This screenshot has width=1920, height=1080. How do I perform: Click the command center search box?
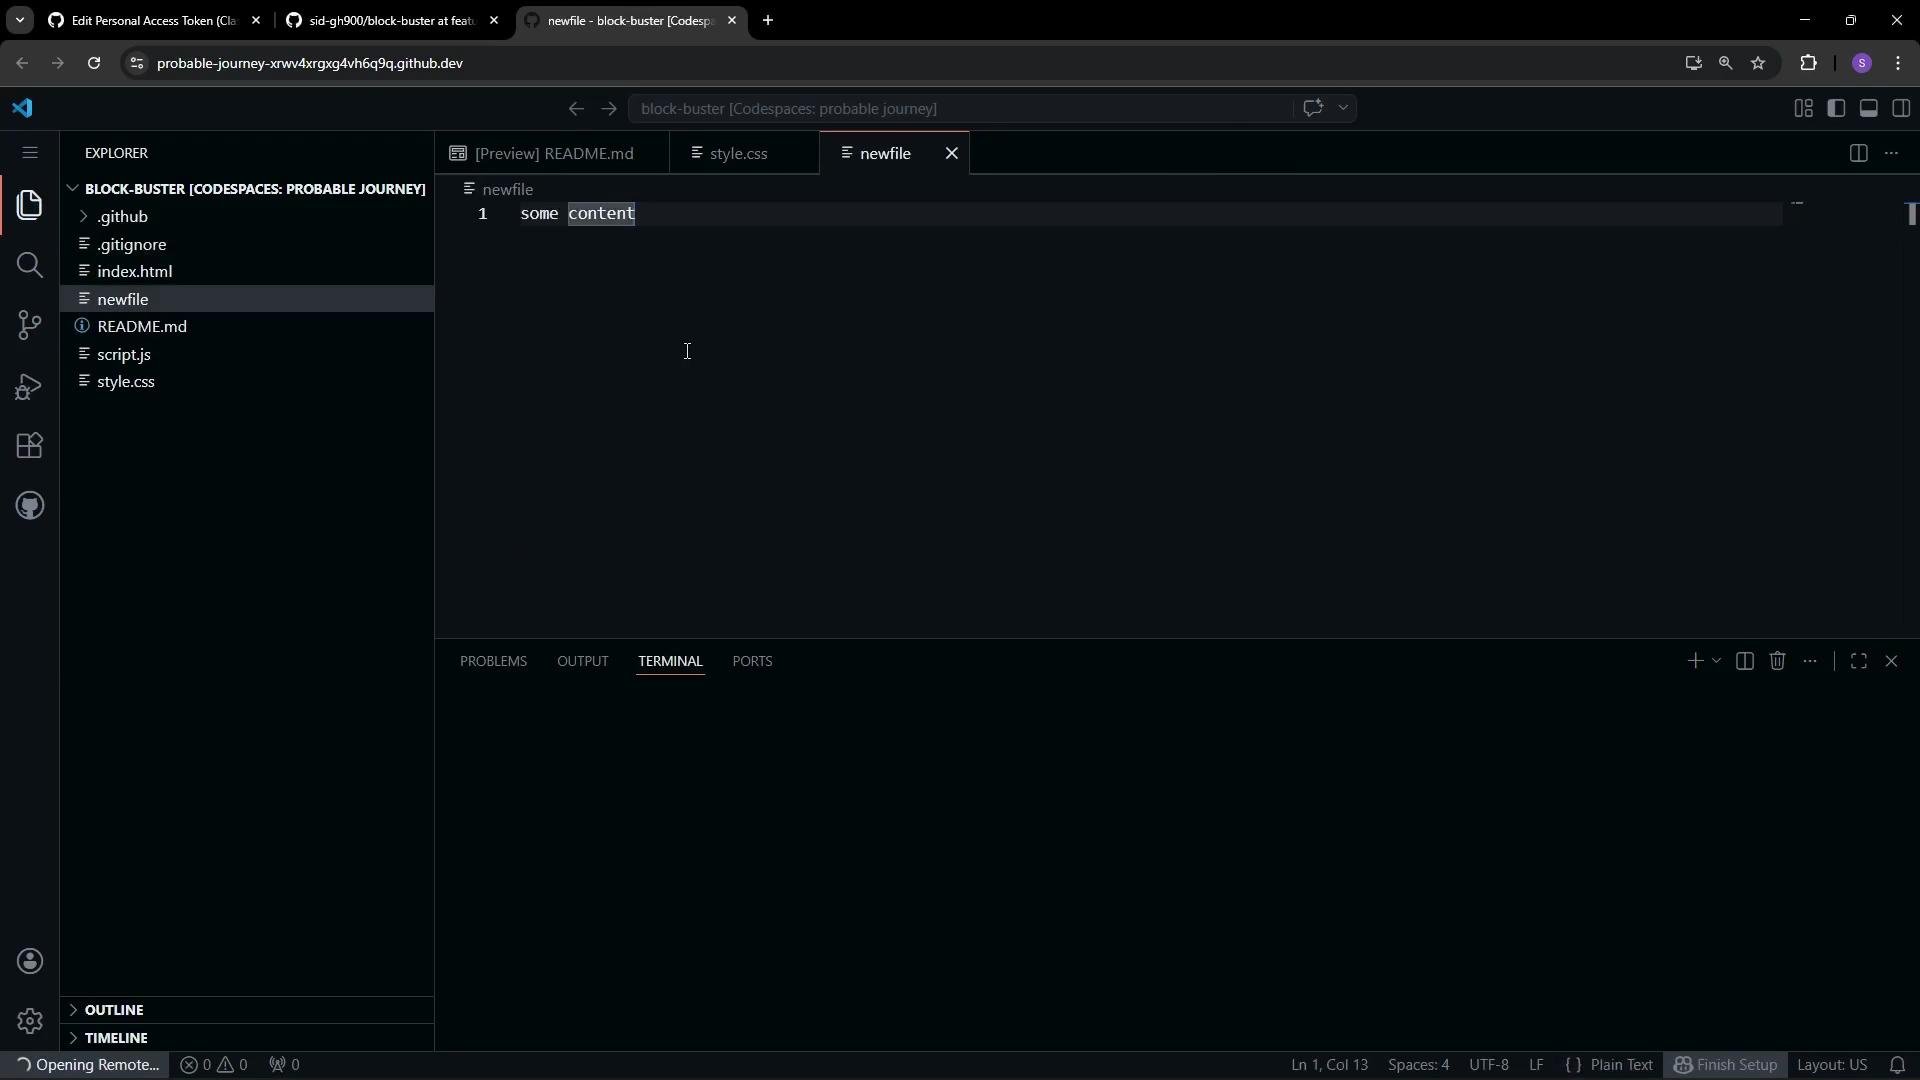pos(960,108)
